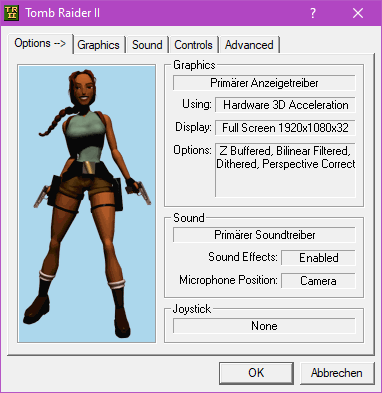Click the OK button
382x393 pixels.
click(256, 373)
